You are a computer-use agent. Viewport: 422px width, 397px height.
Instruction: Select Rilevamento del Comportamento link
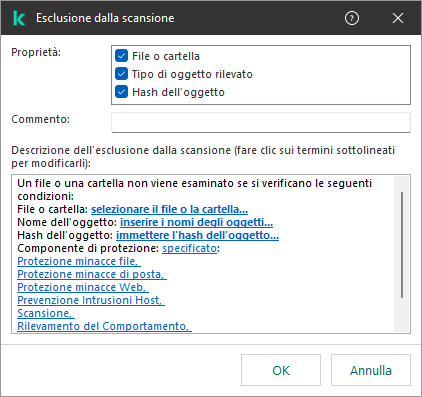click(104, 326)
